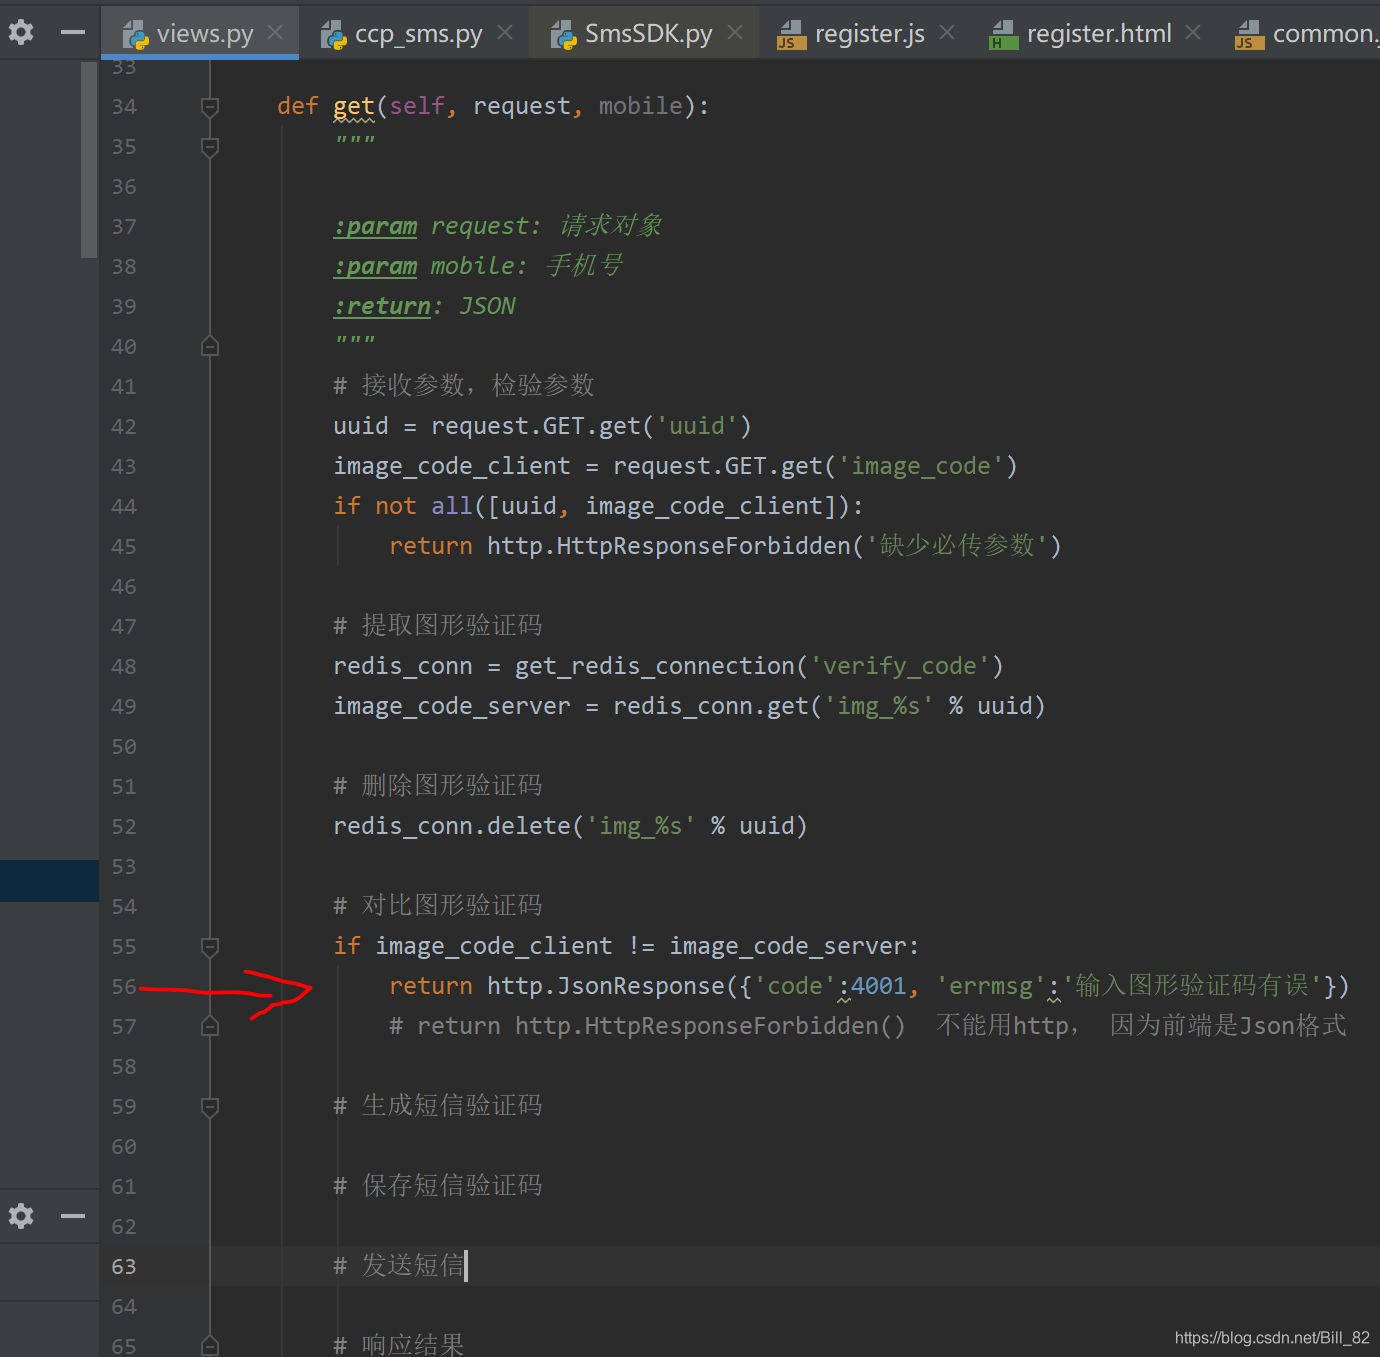Hide the lower tool window with the minus icon
Viewport: 1380px width, 1357px height.
point(73,1216)
